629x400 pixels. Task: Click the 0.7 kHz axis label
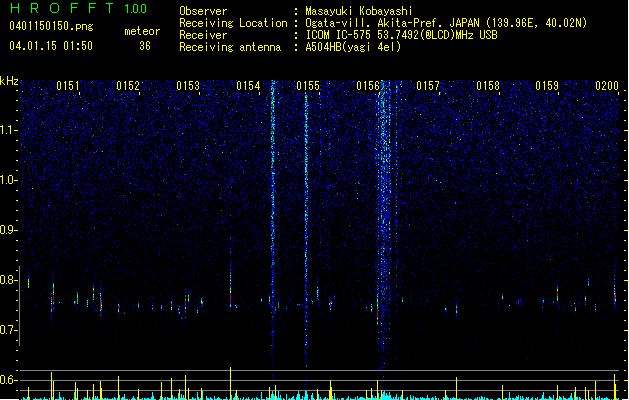click(8, 330)
